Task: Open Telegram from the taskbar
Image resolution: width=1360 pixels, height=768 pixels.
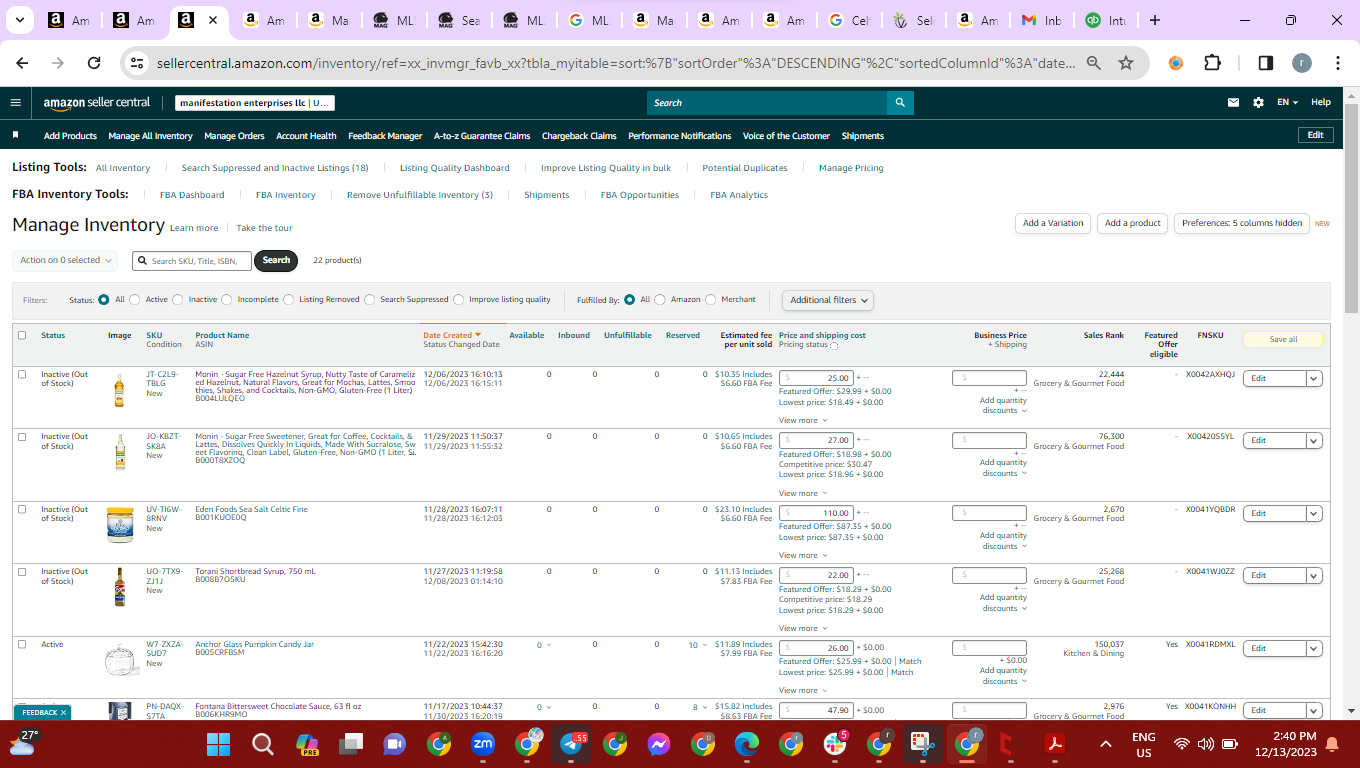Action: coord(571,744)
